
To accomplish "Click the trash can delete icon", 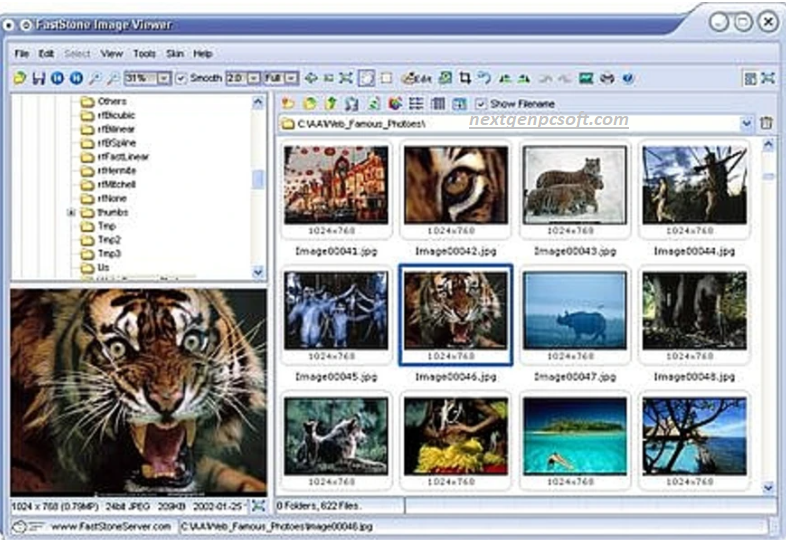I will [x=767, y=123].
